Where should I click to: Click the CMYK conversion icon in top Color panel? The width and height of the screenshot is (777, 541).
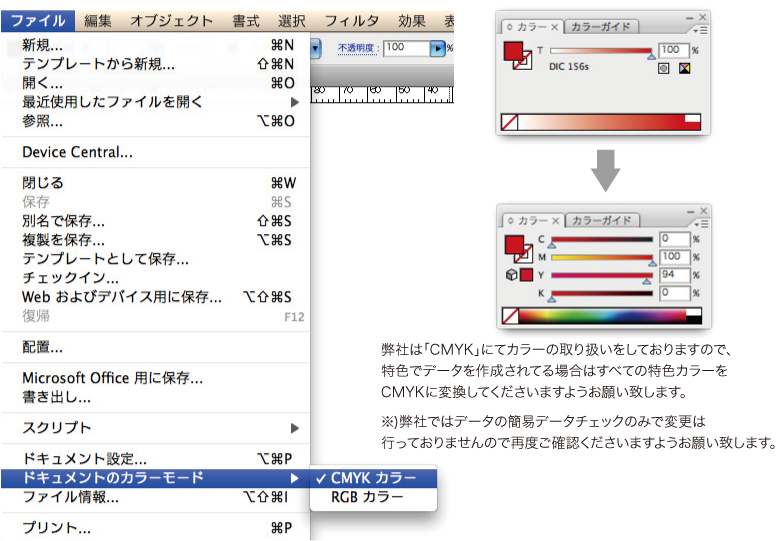pos(683,69)
